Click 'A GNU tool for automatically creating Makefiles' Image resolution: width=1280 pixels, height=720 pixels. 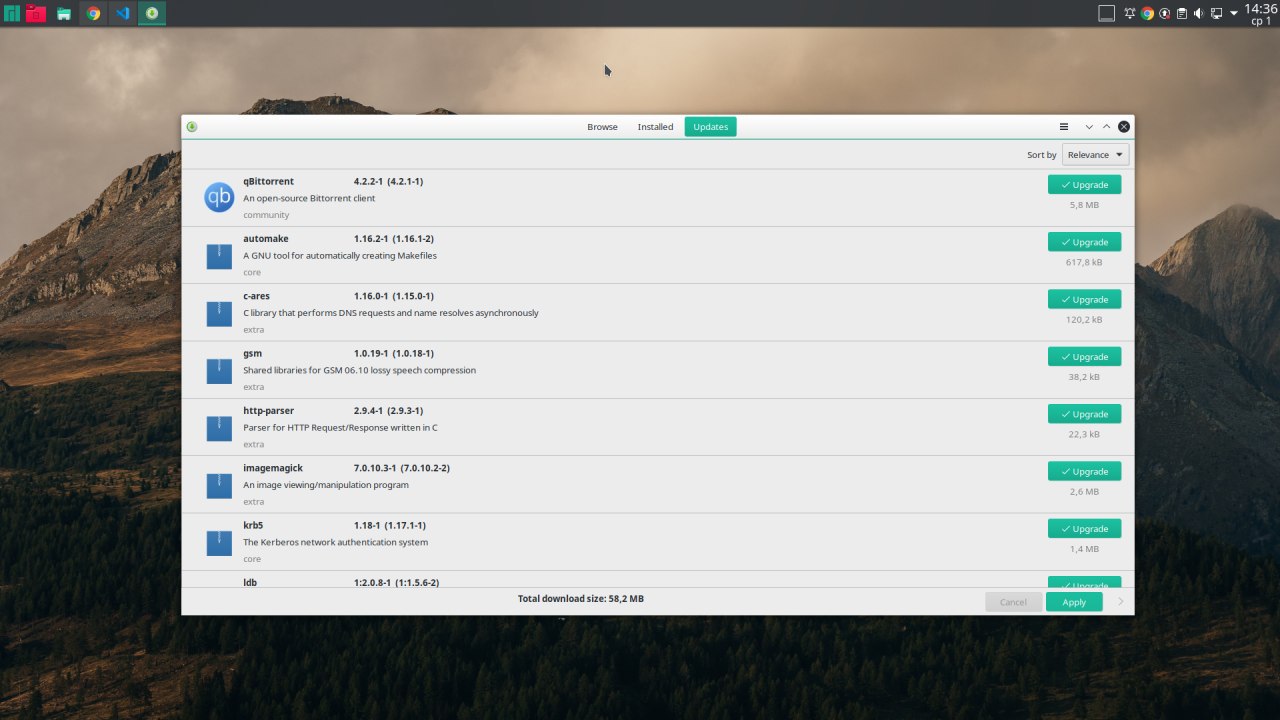coord(340,255)
